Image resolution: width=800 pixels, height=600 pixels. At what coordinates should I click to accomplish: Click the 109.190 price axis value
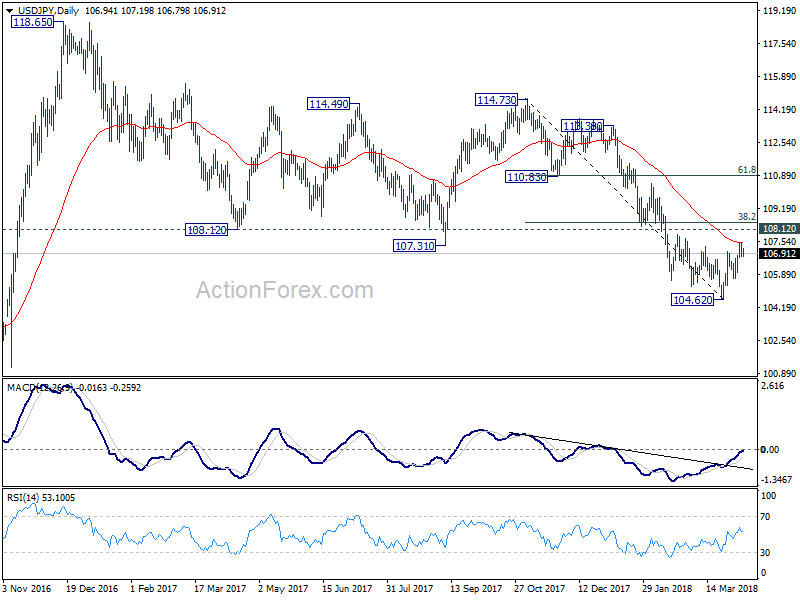779,209
